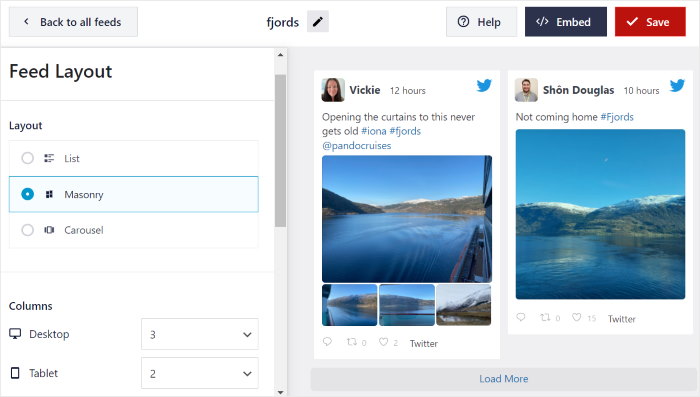Click the Masonry grid icon
The width and height of the screenshot is (700, 397).
coord(49,194)
